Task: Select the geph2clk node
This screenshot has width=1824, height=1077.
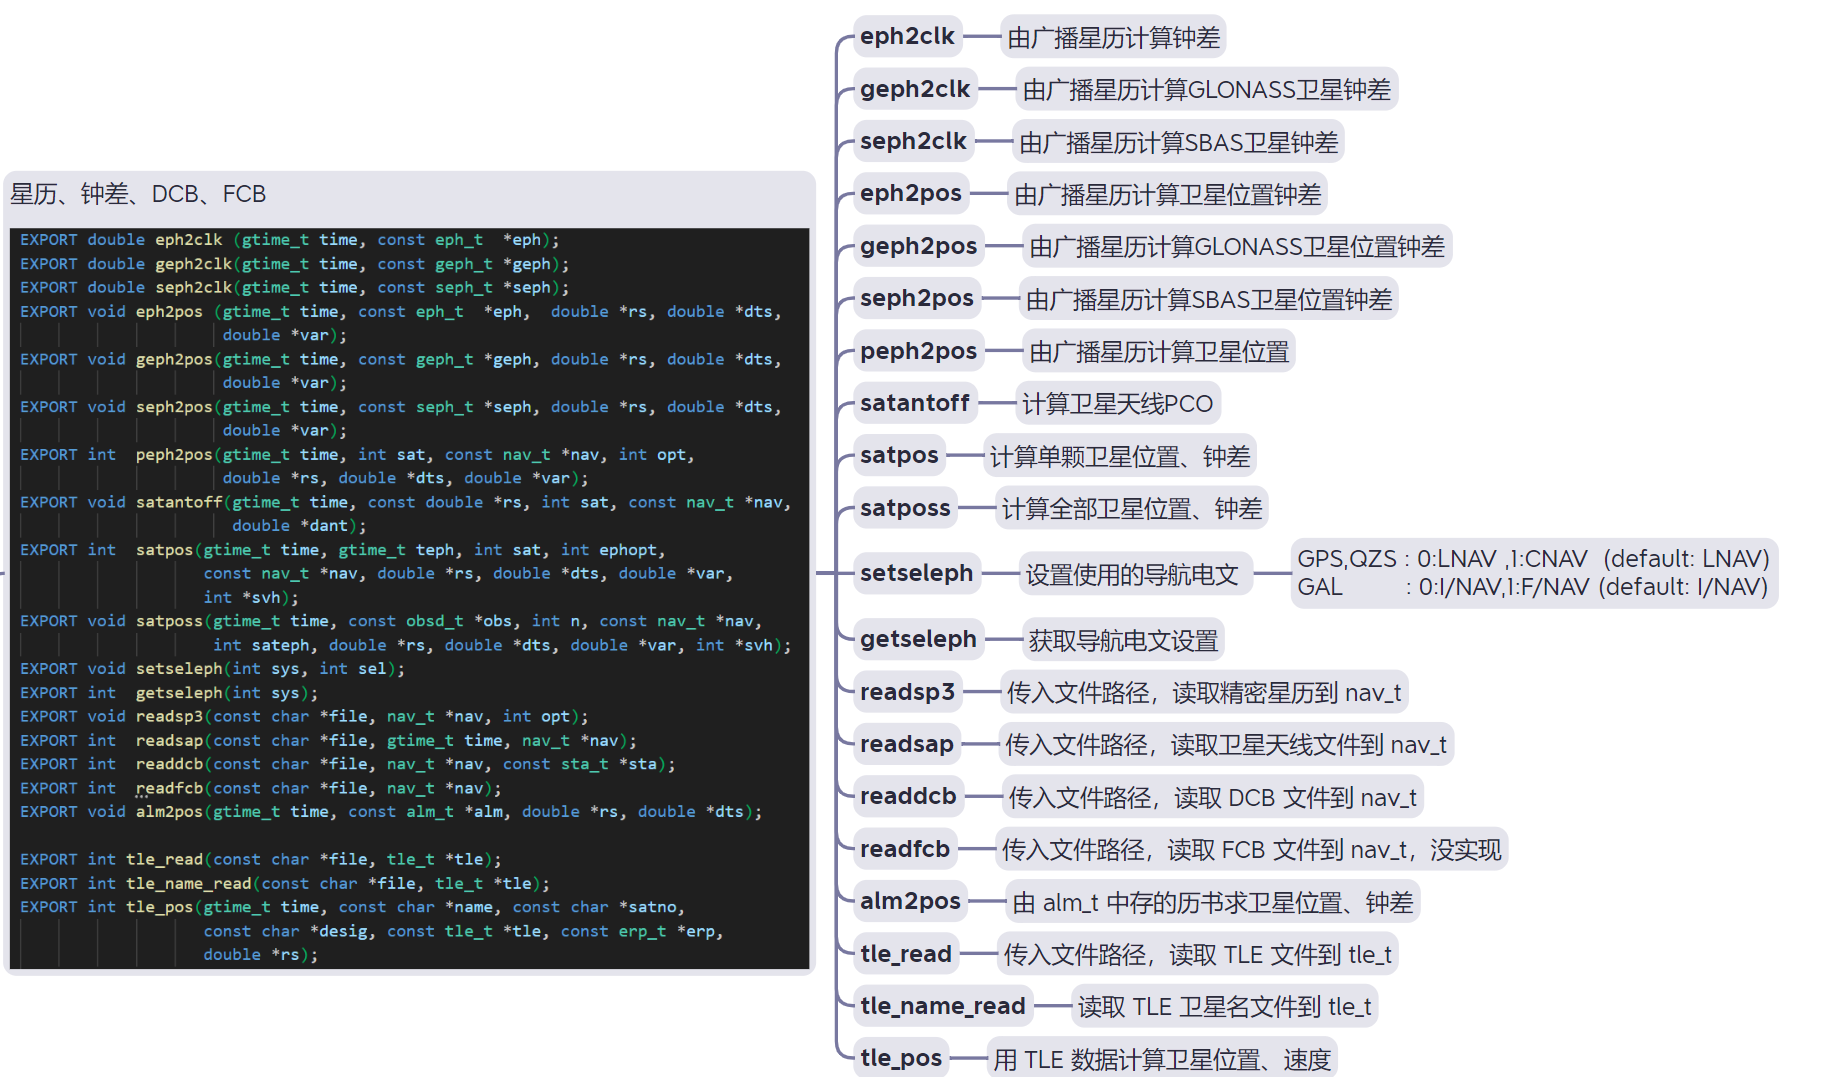Action: pos(914,90)
